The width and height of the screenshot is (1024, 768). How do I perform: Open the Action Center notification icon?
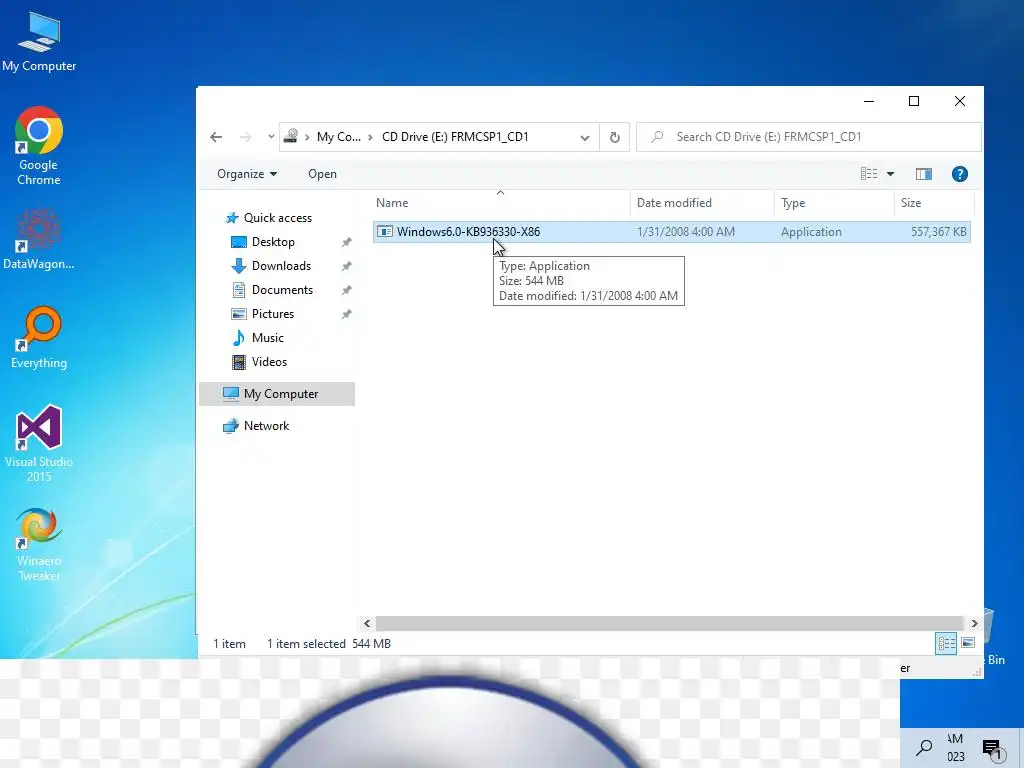point(993,749)
